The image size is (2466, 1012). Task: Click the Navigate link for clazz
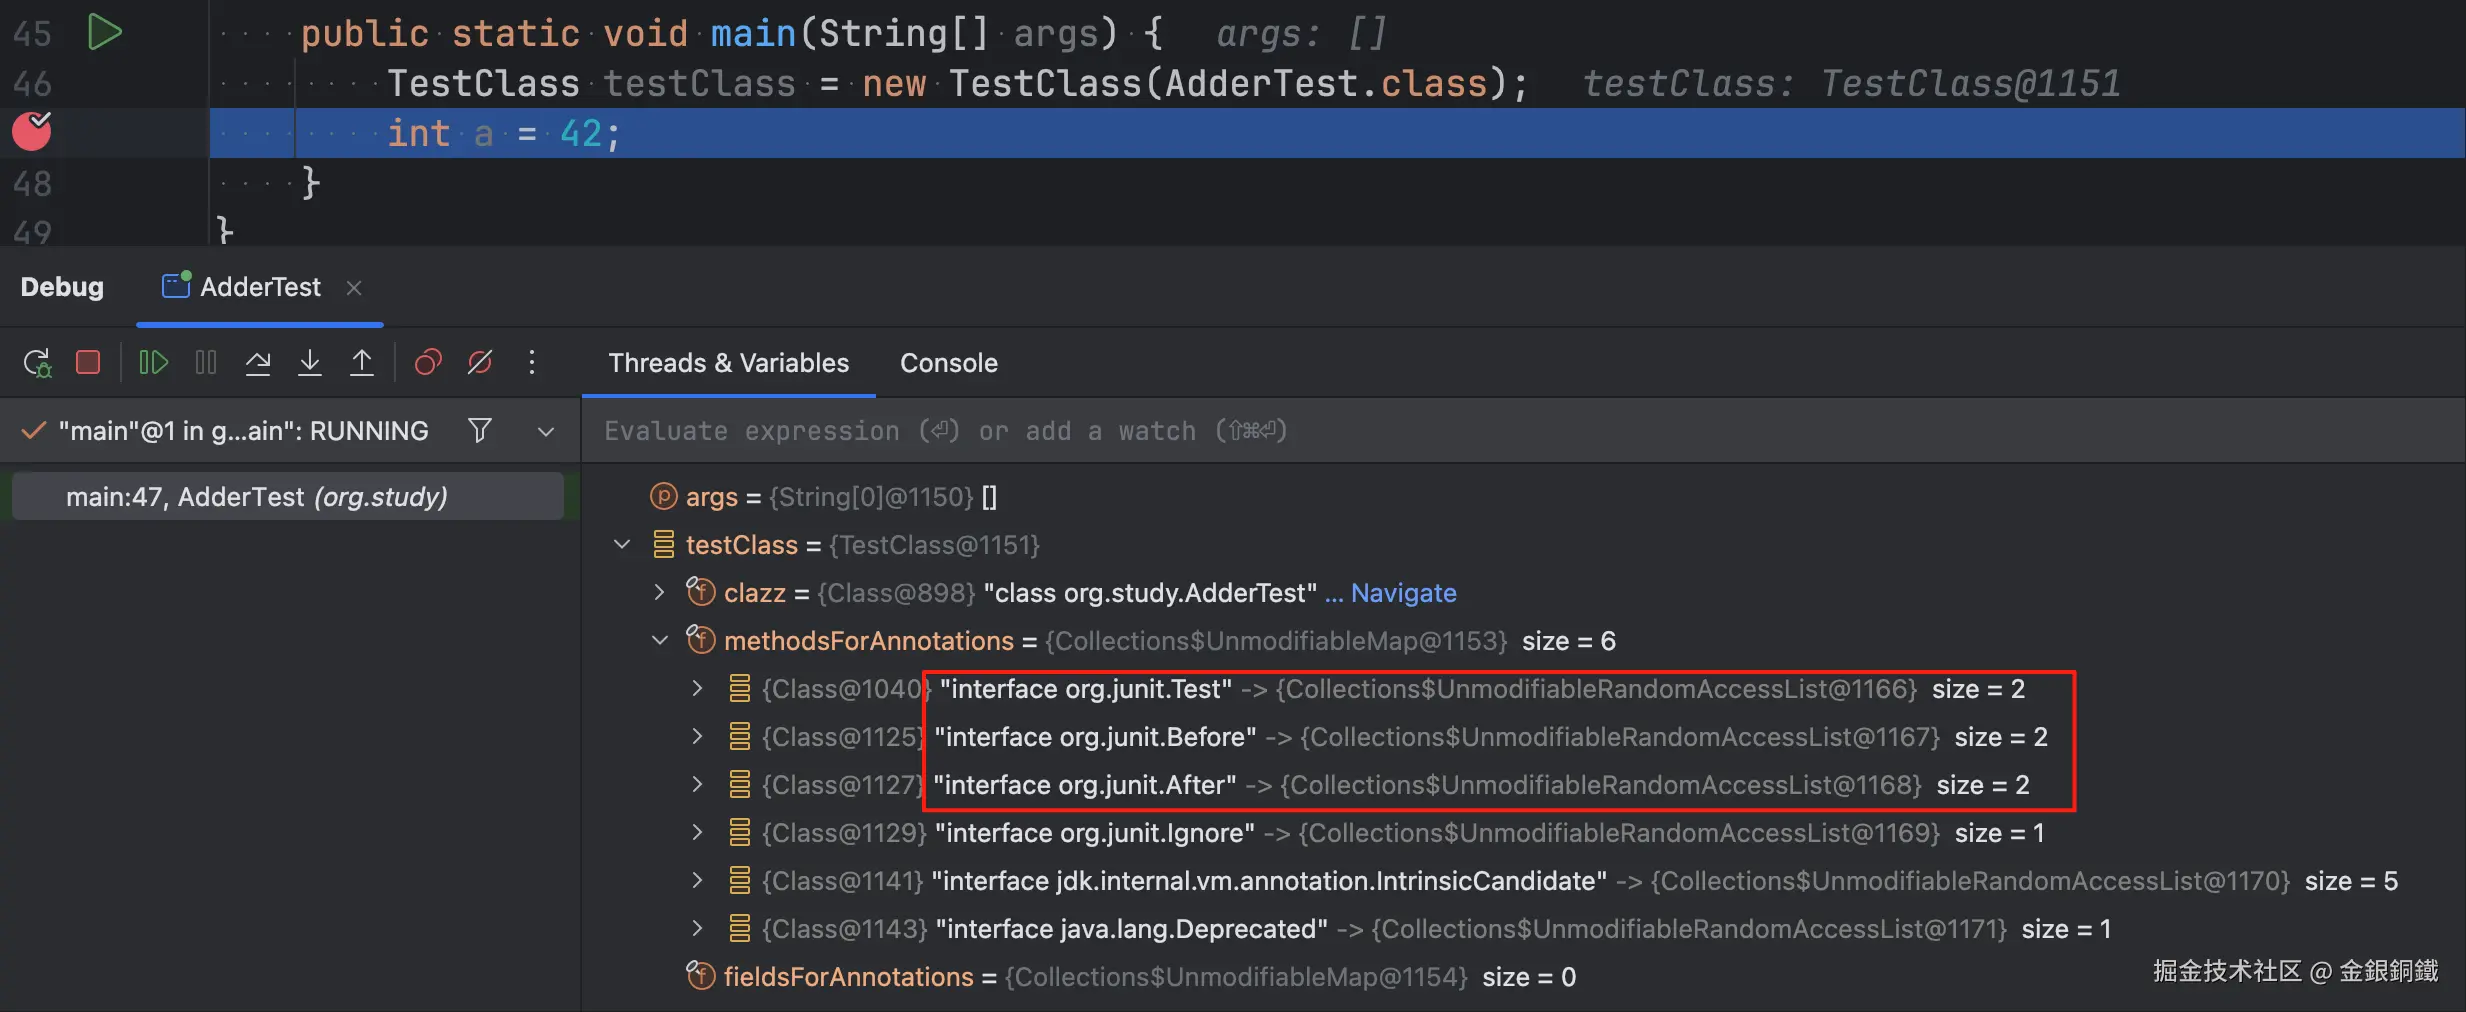click(x=1403, y=593)
